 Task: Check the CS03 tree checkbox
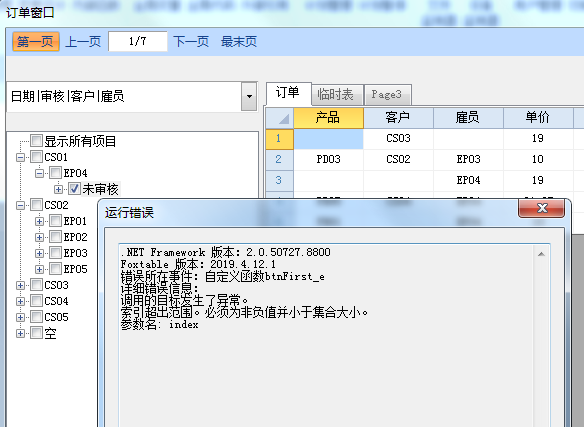coord(36,285)
